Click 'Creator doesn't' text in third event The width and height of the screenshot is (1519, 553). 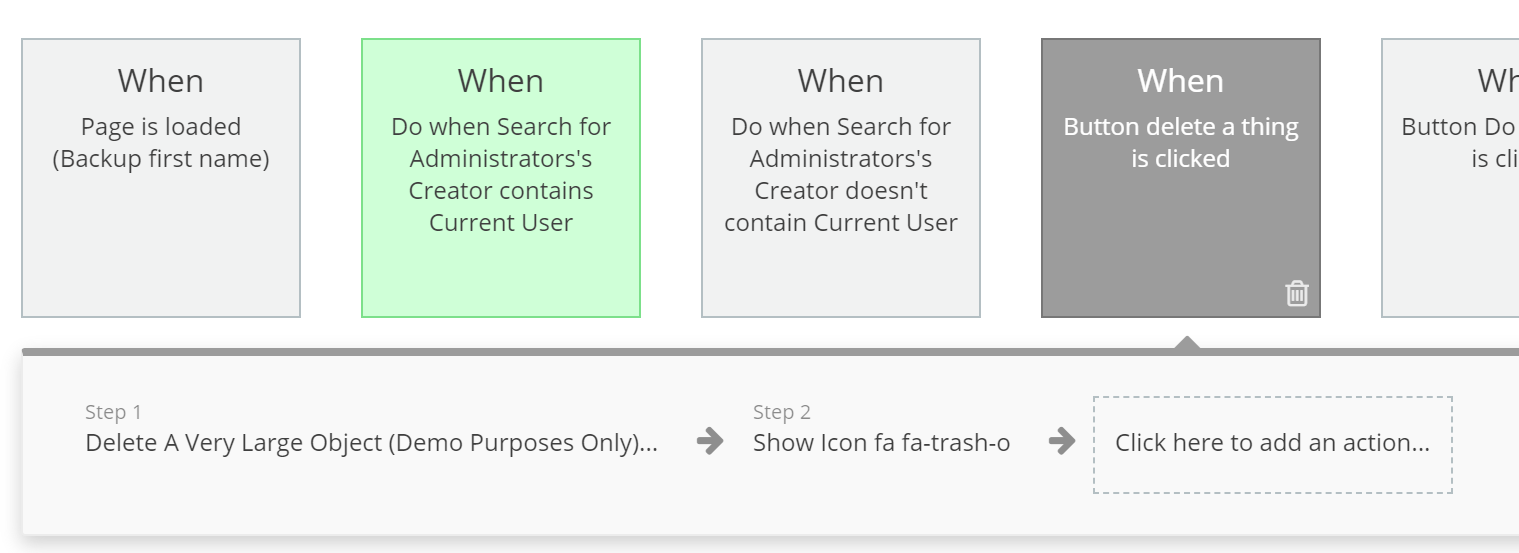[841, 191]
